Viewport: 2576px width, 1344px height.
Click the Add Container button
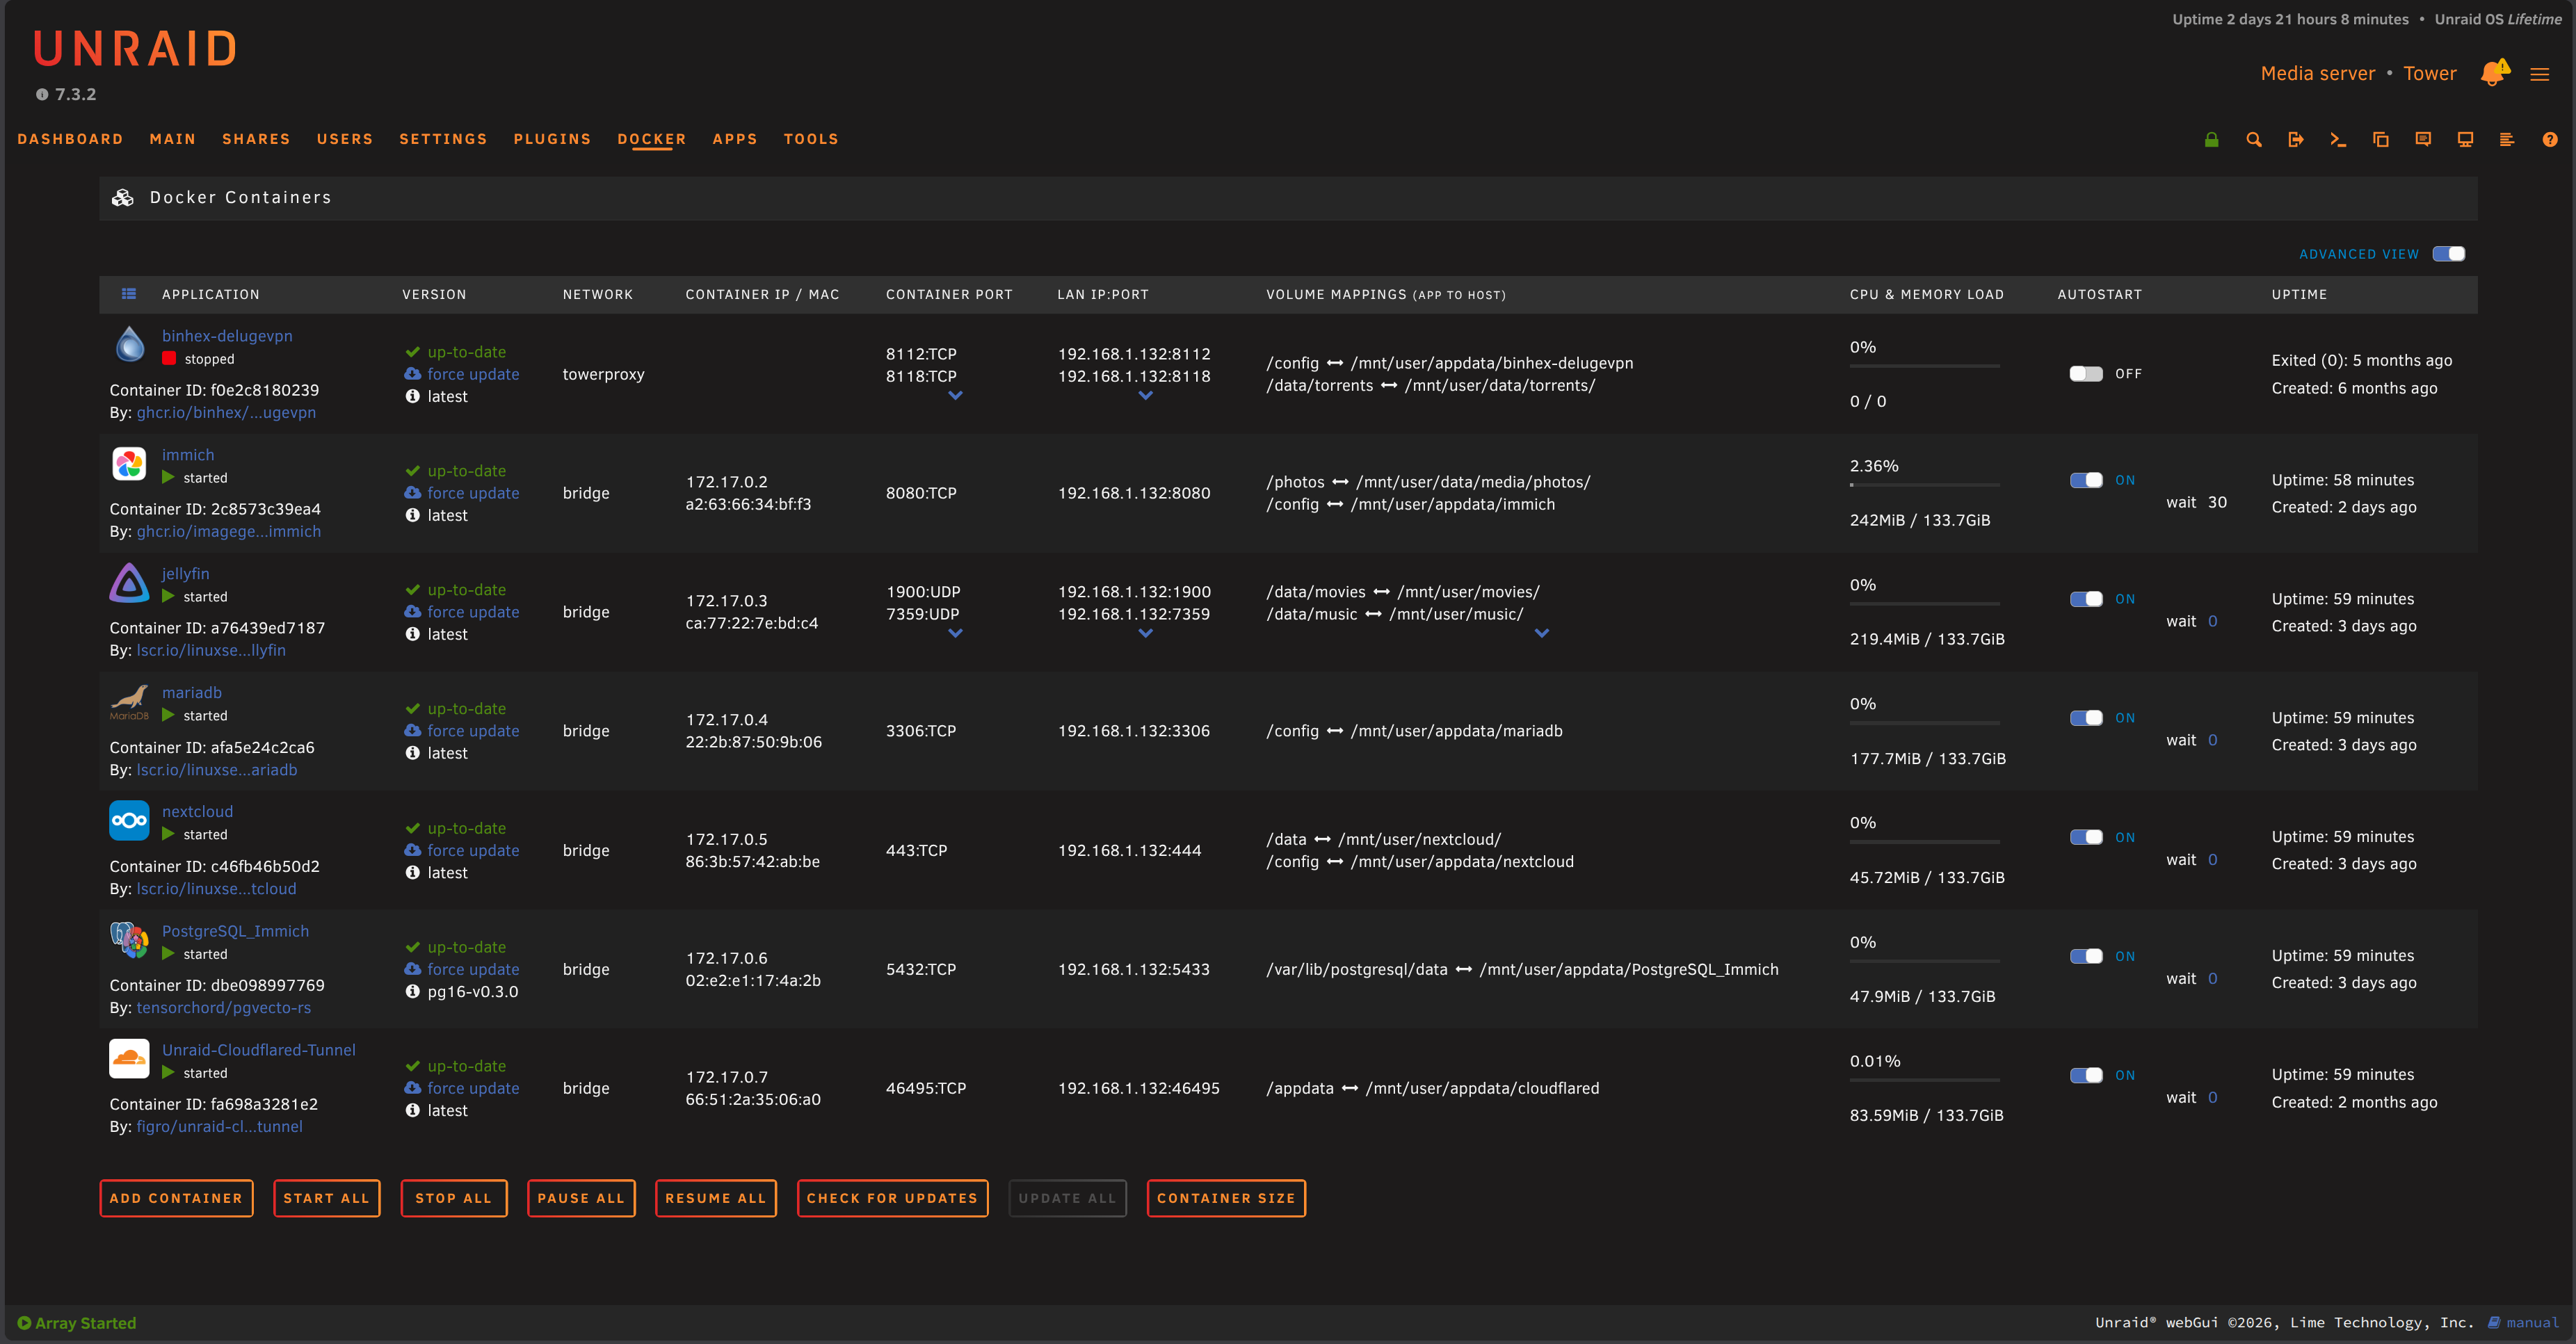(176, 1199)
